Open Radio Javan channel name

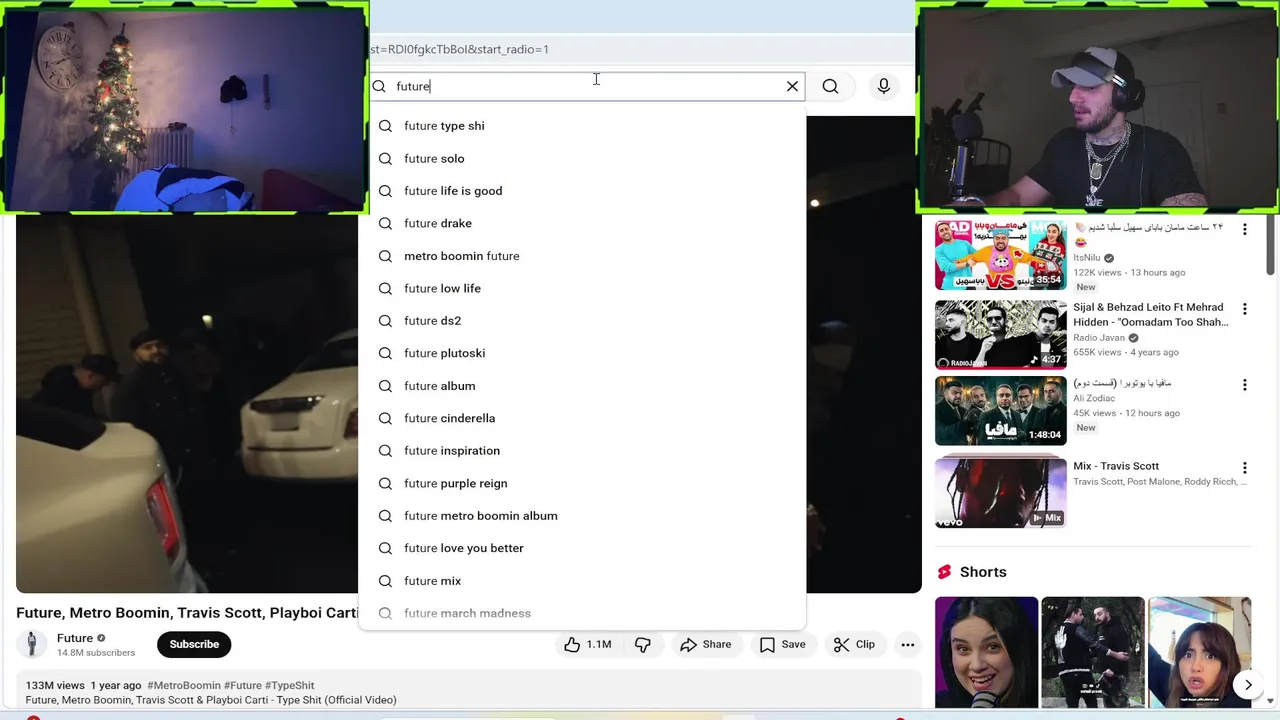1099,338
